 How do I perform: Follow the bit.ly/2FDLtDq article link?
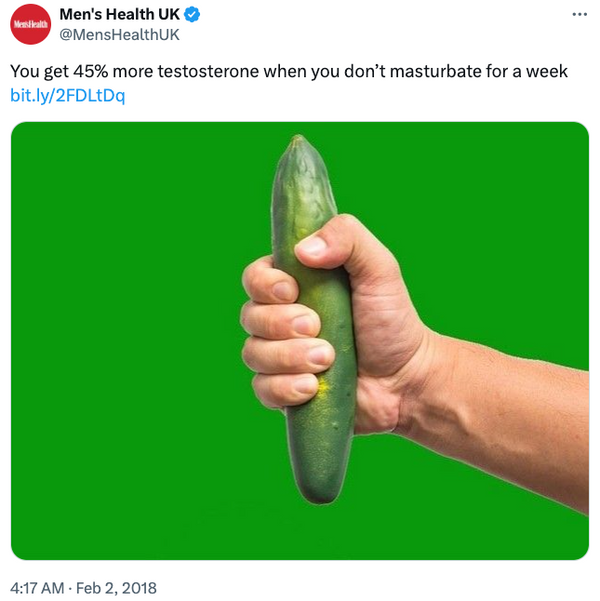click(x=67, y=95)
